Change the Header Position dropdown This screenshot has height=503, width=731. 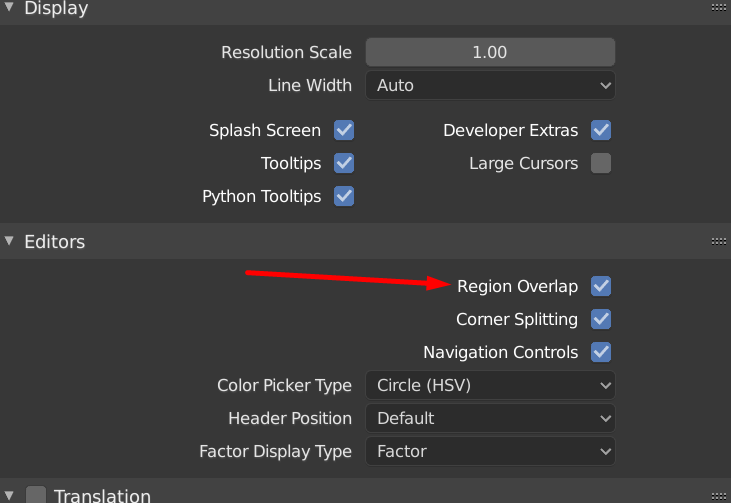click(x=490, y=418)
